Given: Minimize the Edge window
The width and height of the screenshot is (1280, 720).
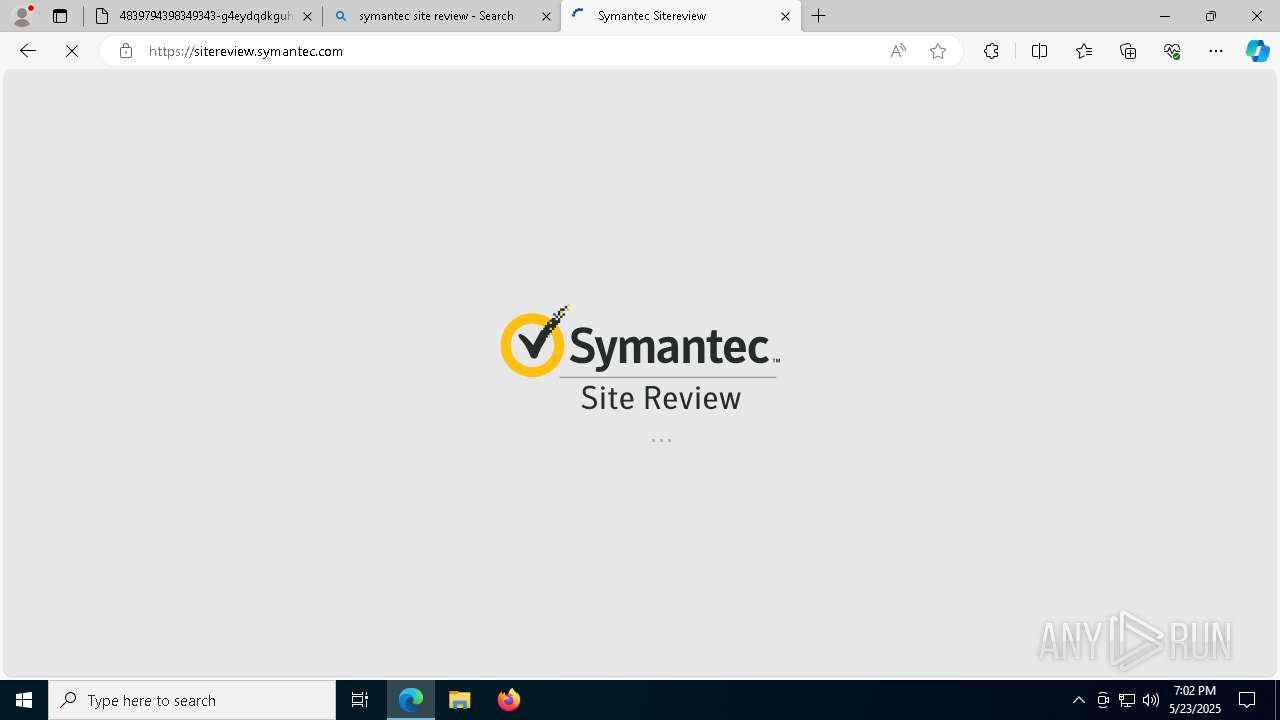Looking at the screenshot, I should point(1164,16).
